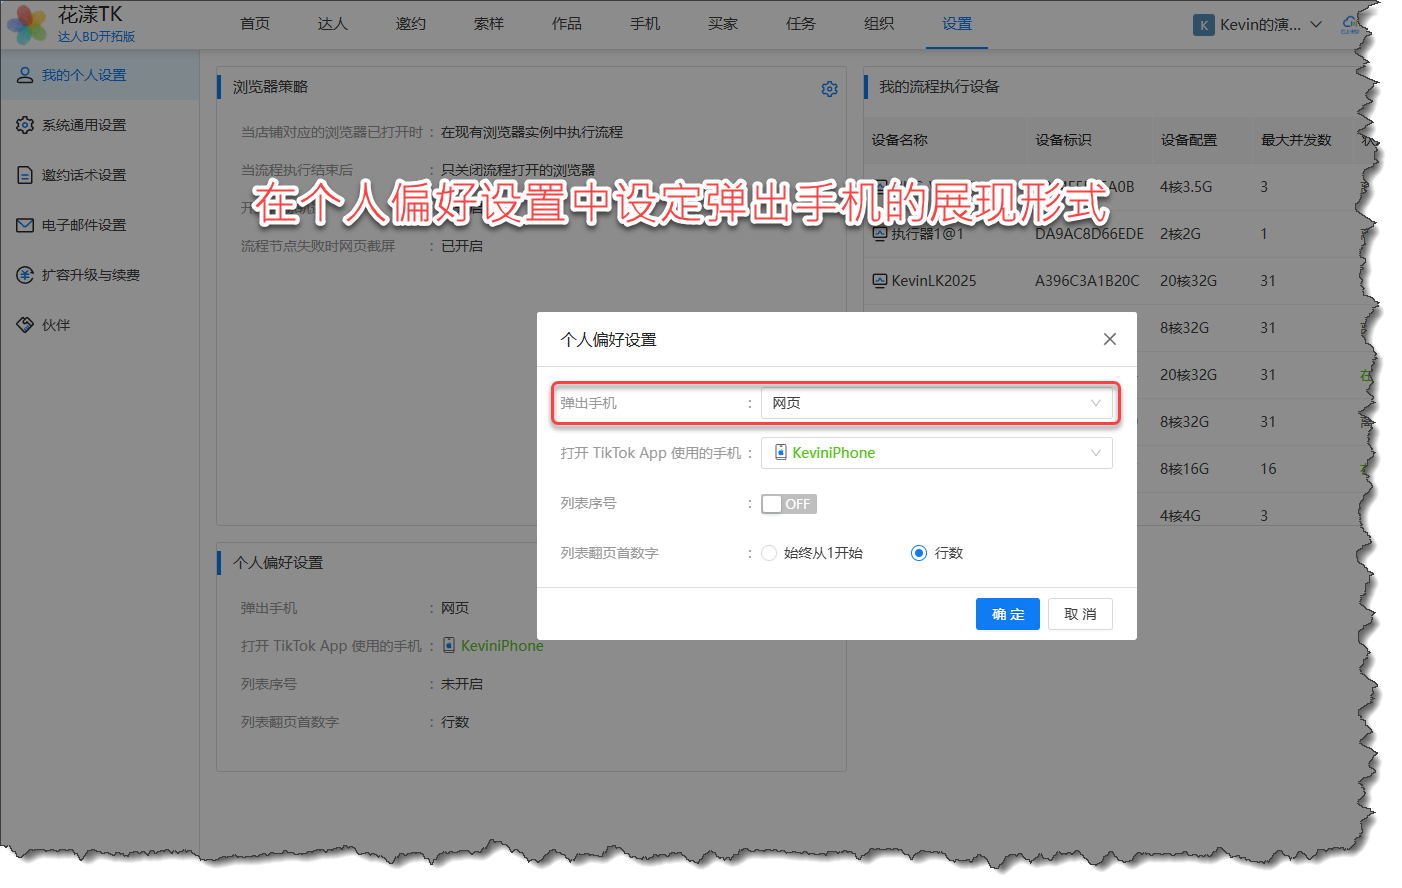Open the KeviniPhone phone selection dropdown
Image resolution: width=1402 pixels, height=888 pixels.
(936, 453)
